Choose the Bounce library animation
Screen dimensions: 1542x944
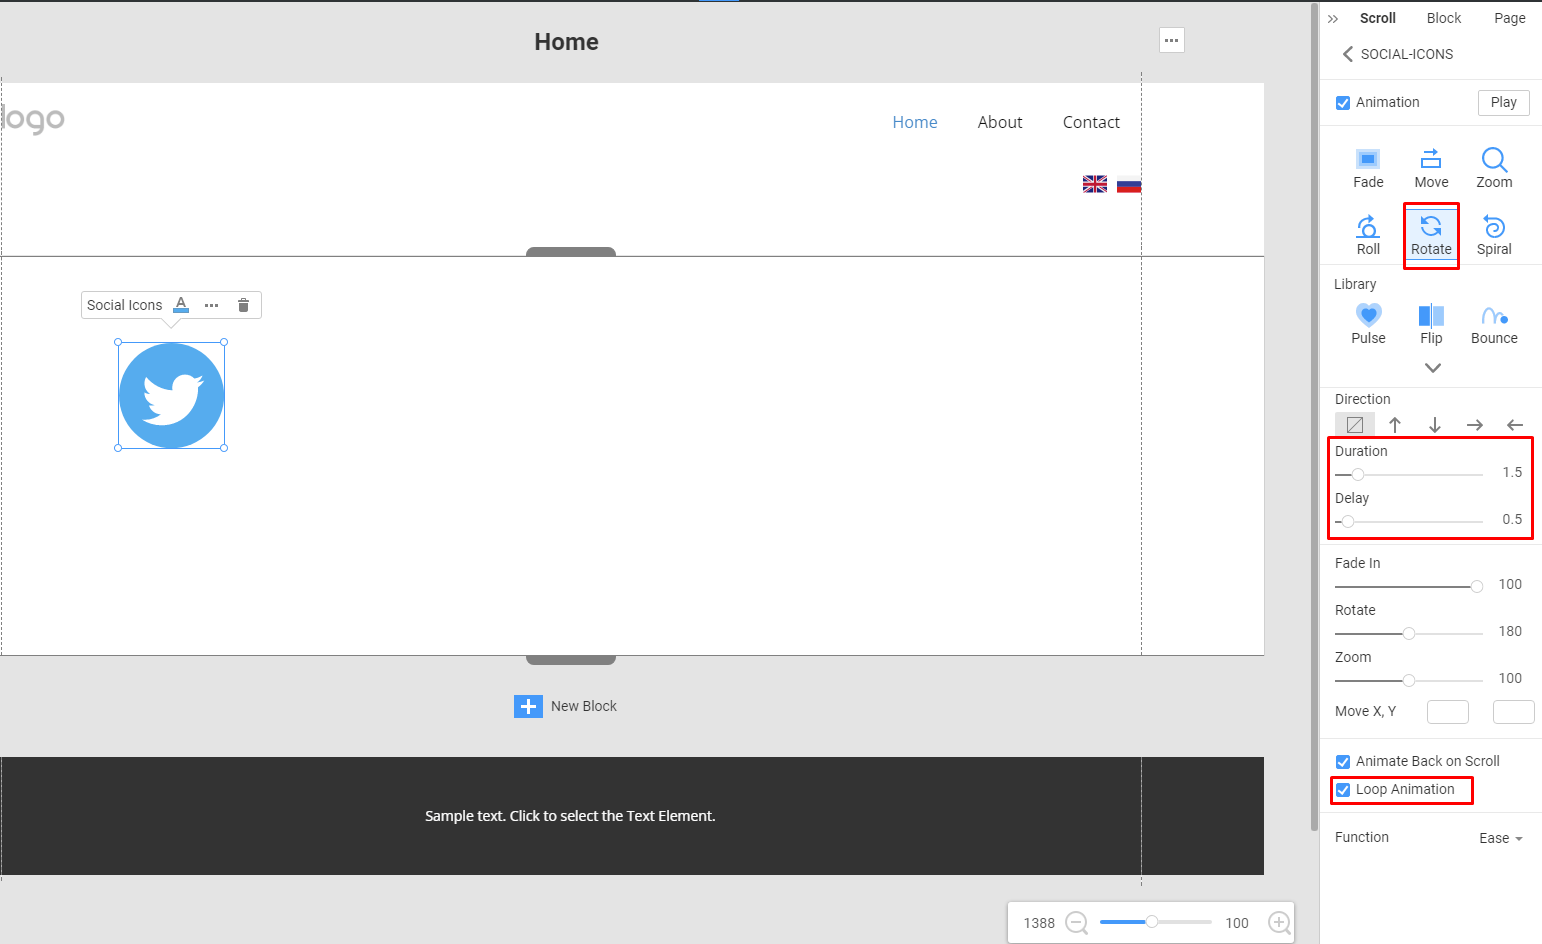(x=1494, y=324)
